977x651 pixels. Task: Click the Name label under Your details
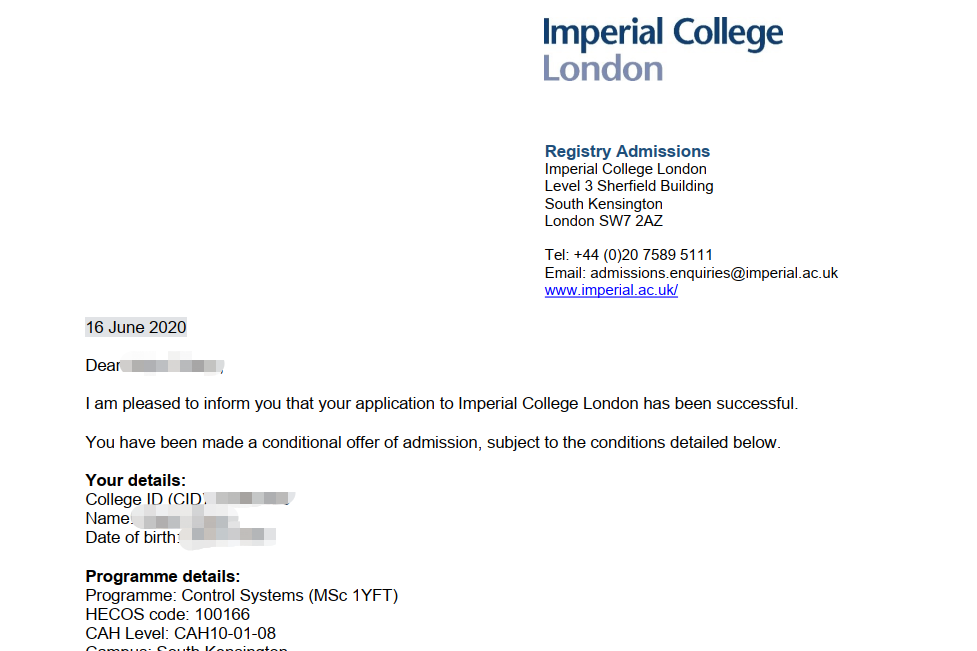pyautogui.click(x=107, y=518)
